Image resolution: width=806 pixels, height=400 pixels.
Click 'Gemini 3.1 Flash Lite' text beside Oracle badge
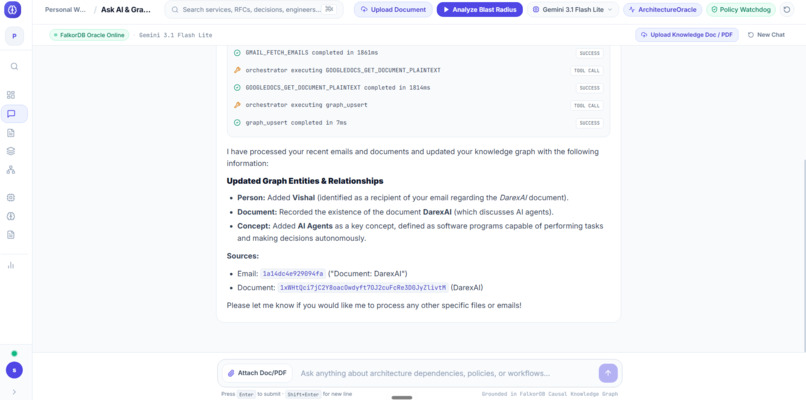point(175,35)
